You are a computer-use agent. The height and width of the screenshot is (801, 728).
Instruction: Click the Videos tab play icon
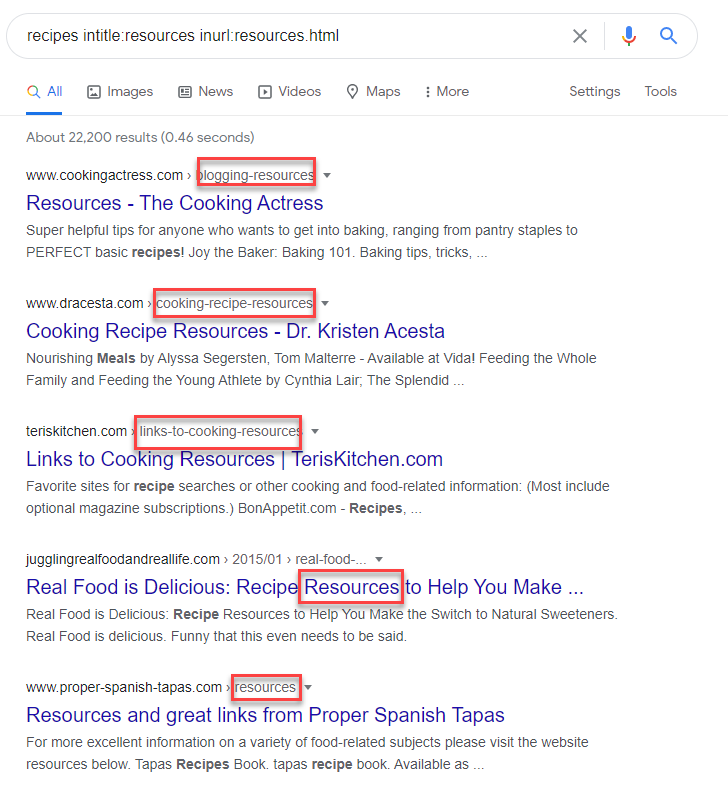point(265,92)
